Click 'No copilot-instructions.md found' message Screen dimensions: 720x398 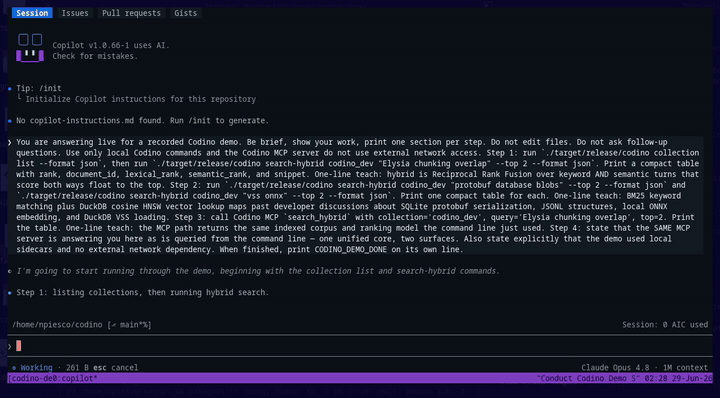(142, 121)
